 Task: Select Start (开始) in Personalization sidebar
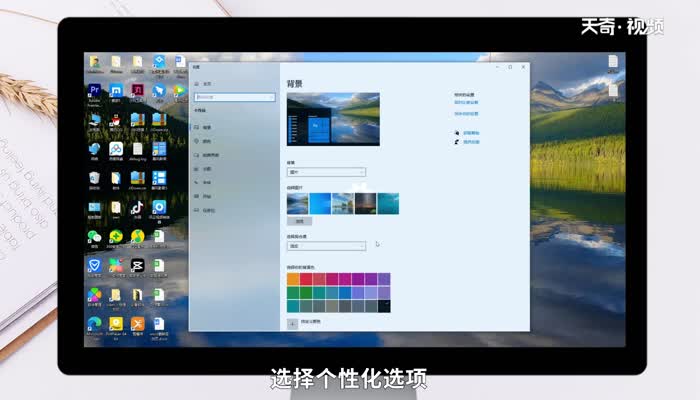click(x=203, y=196)
